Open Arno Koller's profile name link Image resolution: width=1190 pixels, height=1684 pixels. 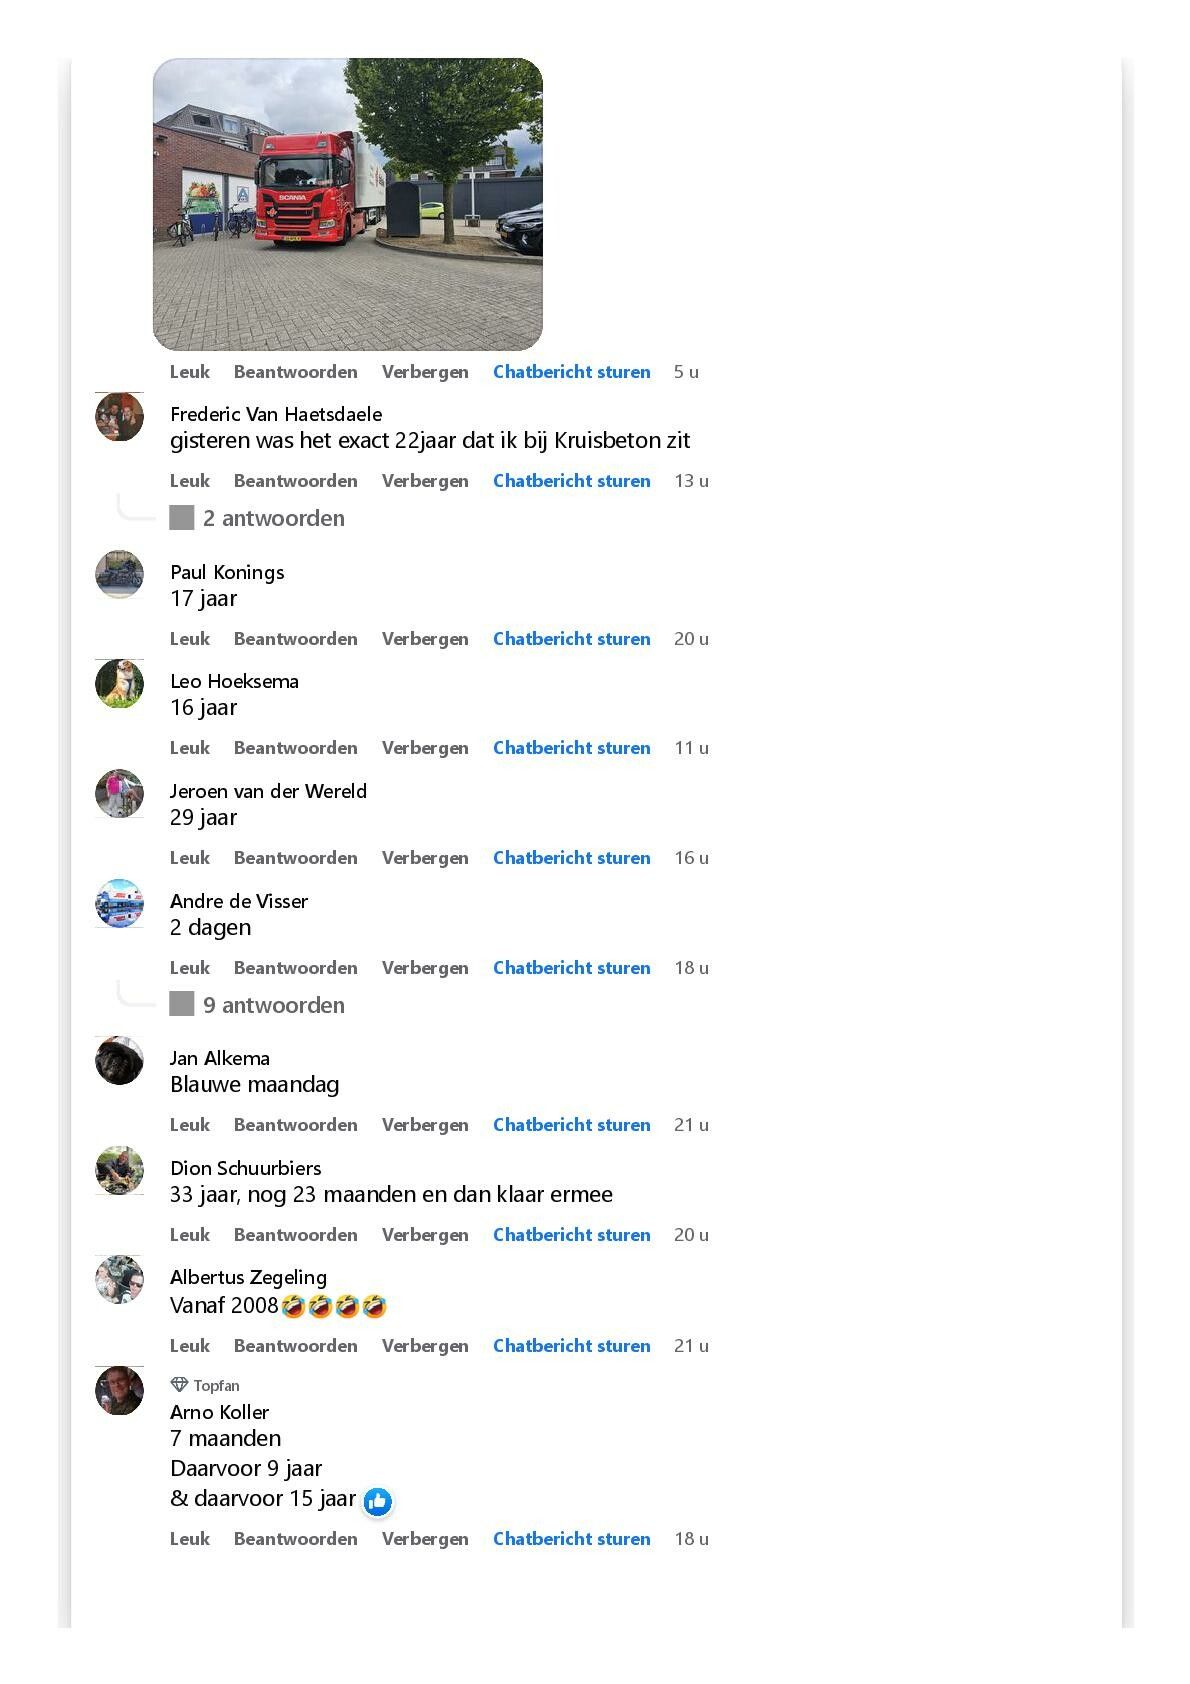click(220, 1412)
